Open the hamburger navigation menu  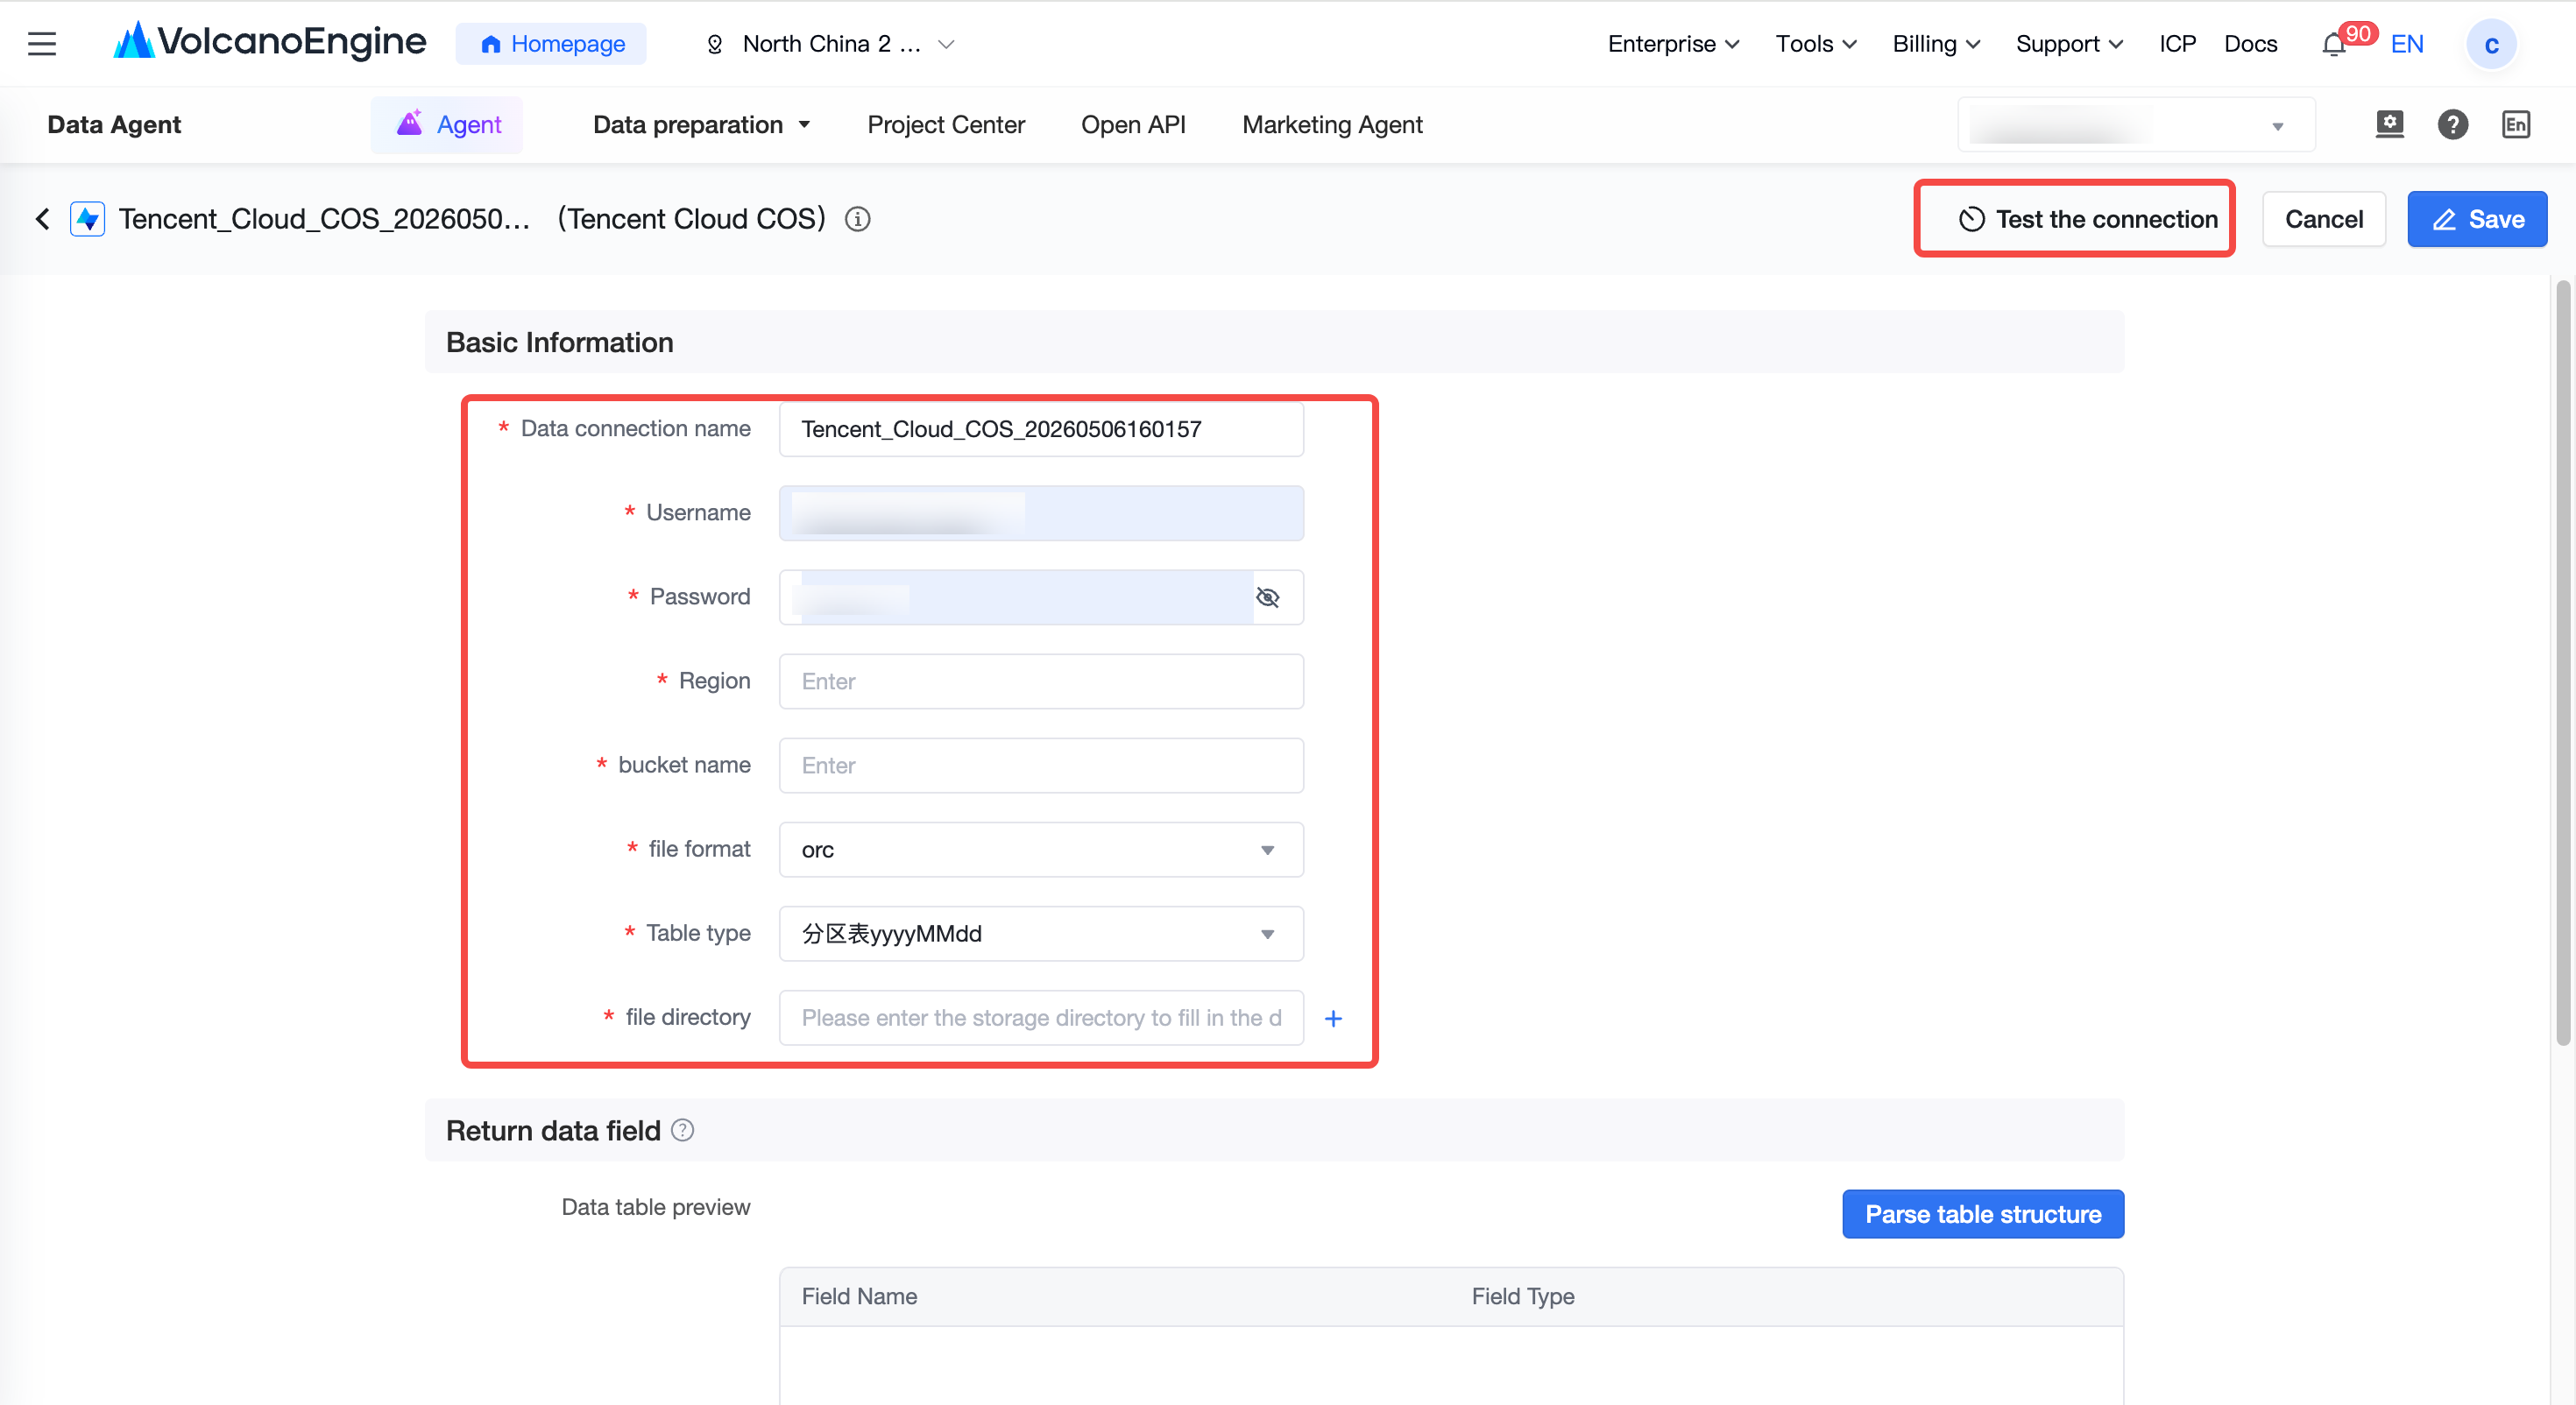(x=42, y=44)
